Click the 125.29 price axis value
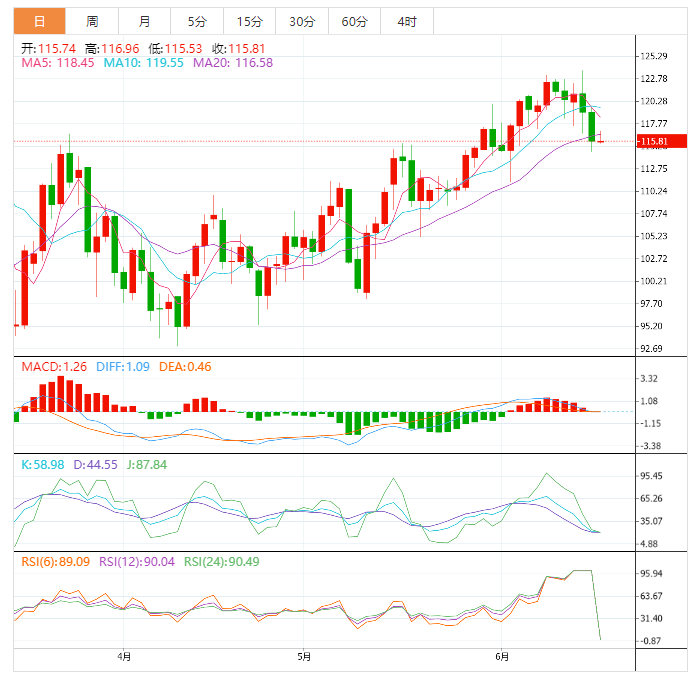Image resolution: width=689 pixels, height=675 pixels. (654, 56)
